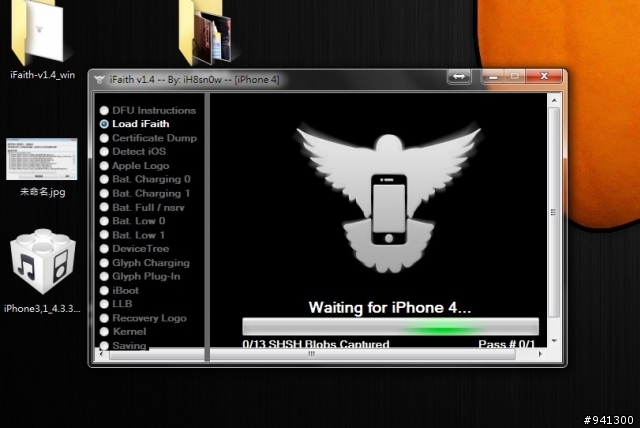
Task: Minimize the iFaith window
Action: [493, 76]
